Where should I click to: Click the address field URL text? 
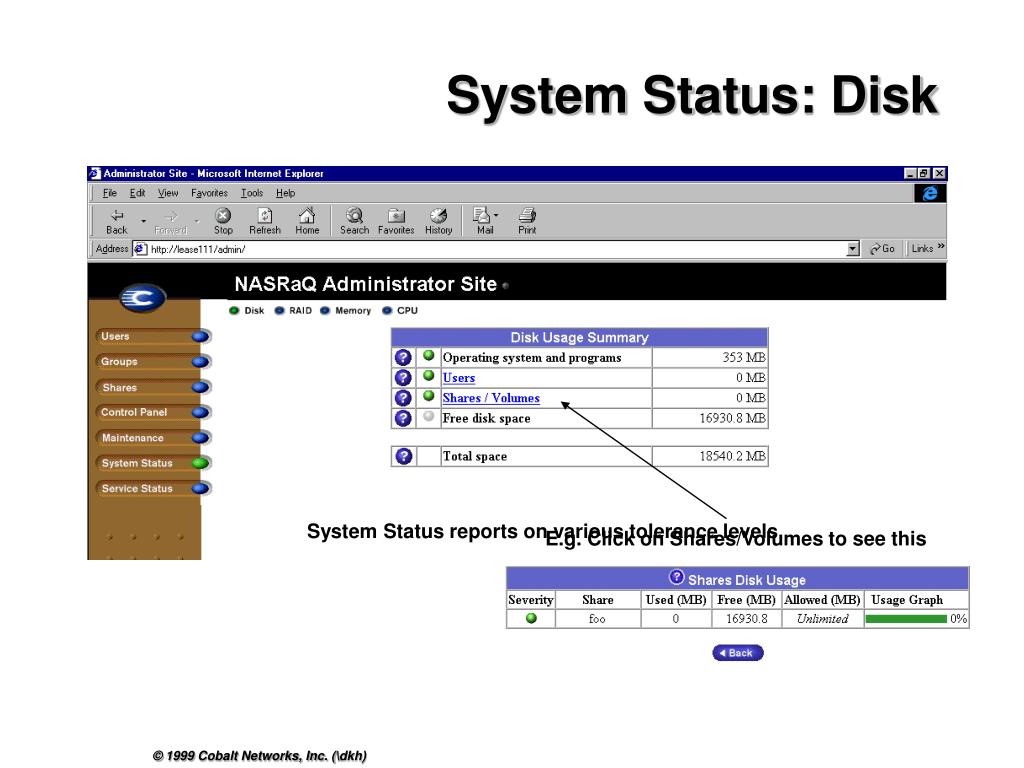tap(198, 249)
